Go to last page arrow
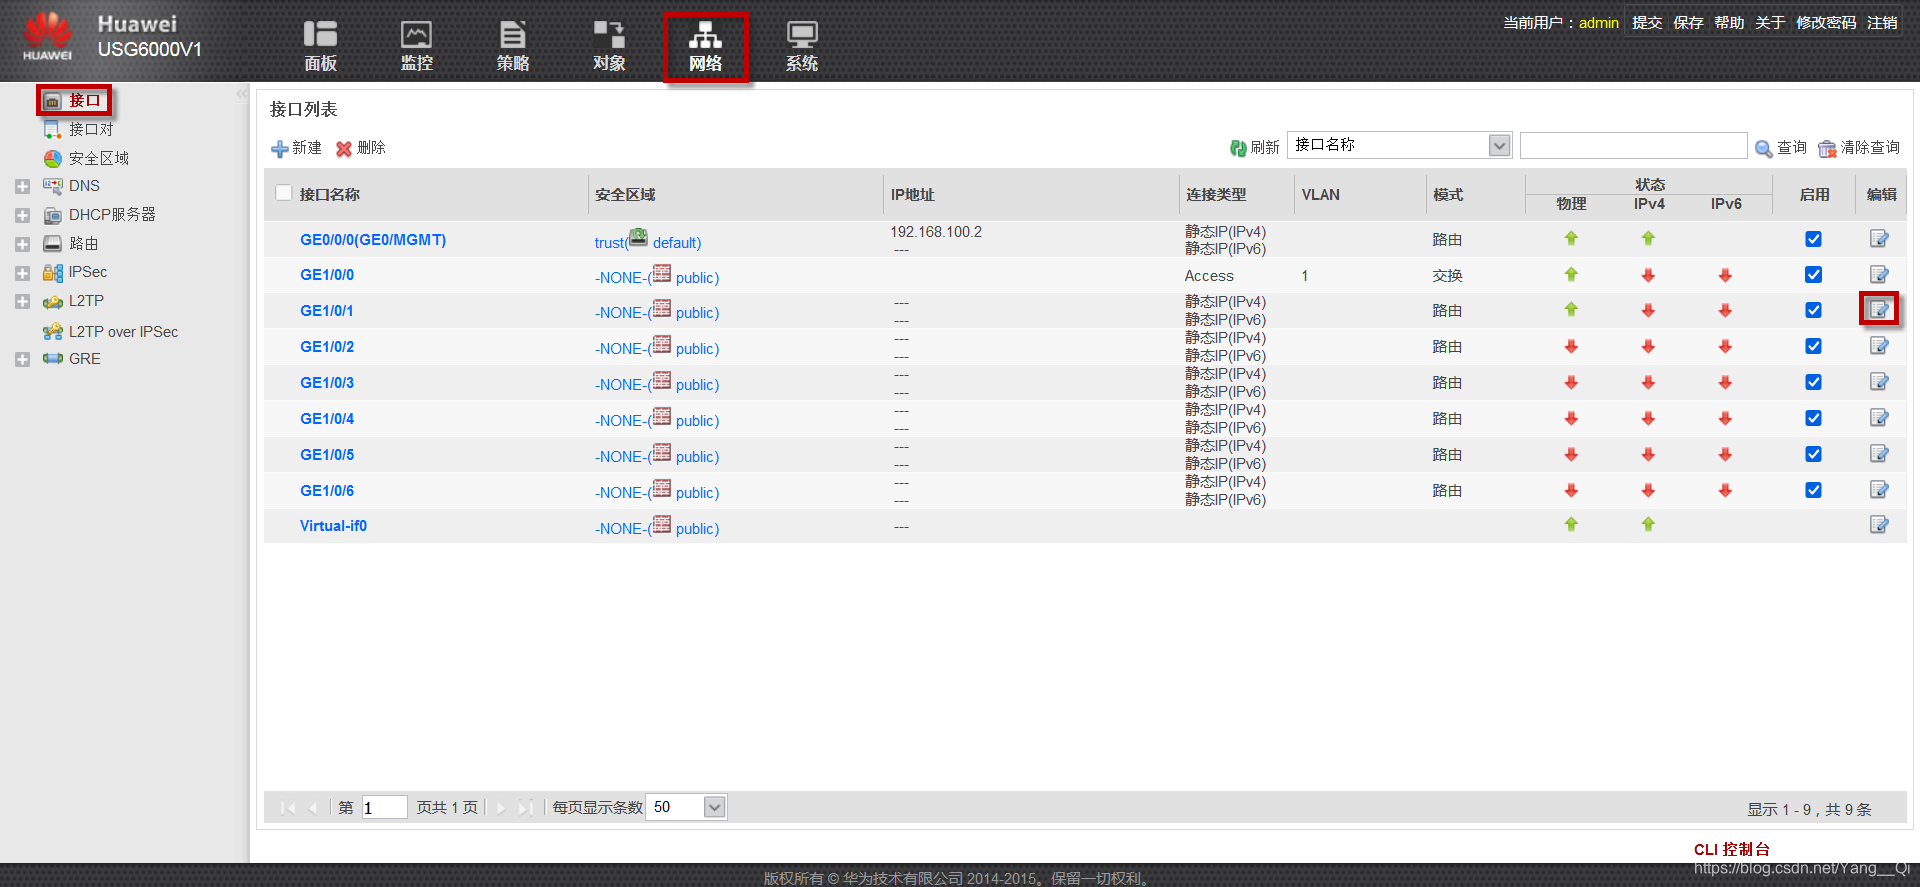 [526, 808]
